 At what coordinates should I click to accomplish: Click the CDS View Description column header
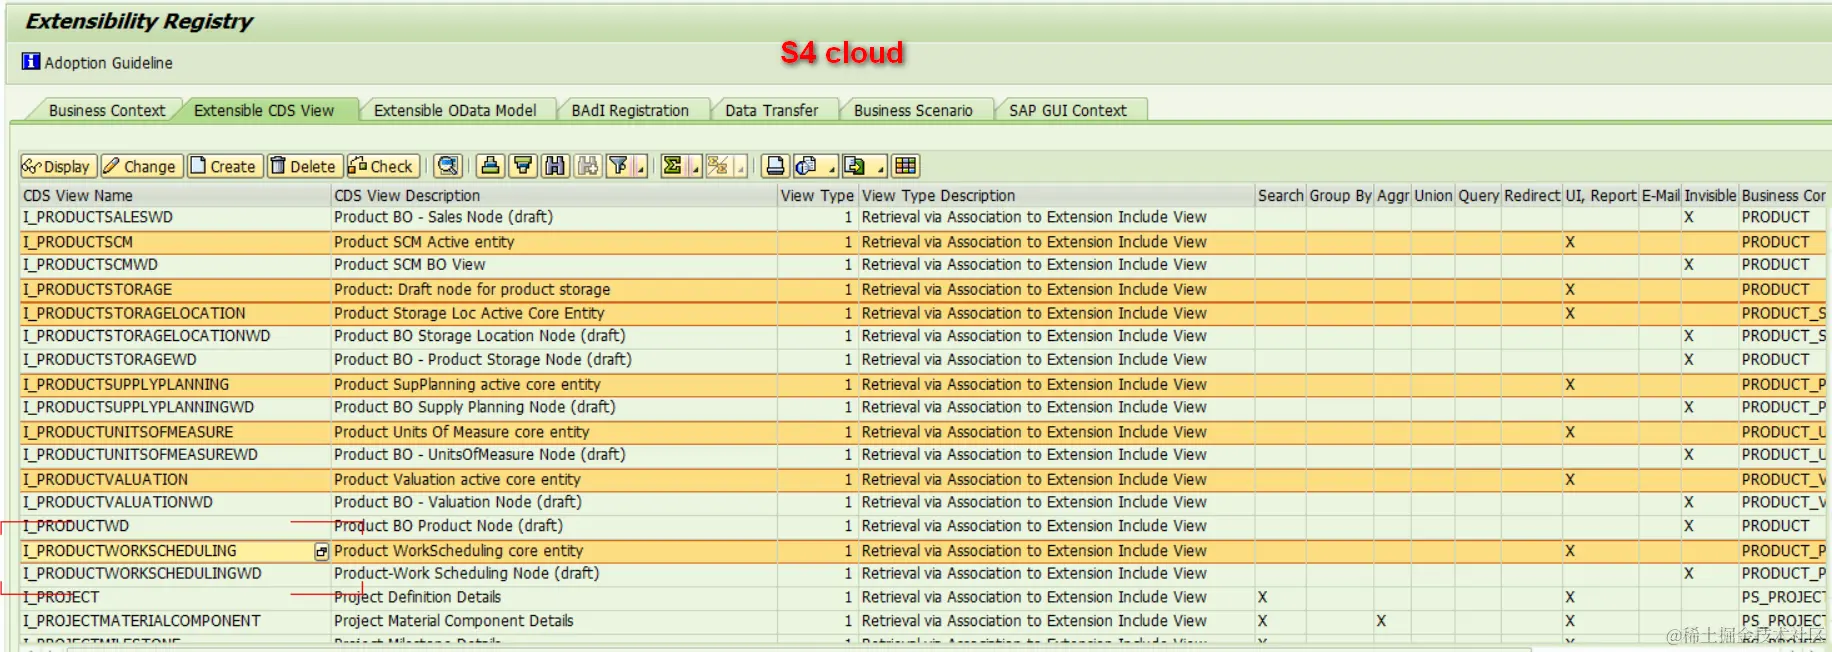[555, 196]
